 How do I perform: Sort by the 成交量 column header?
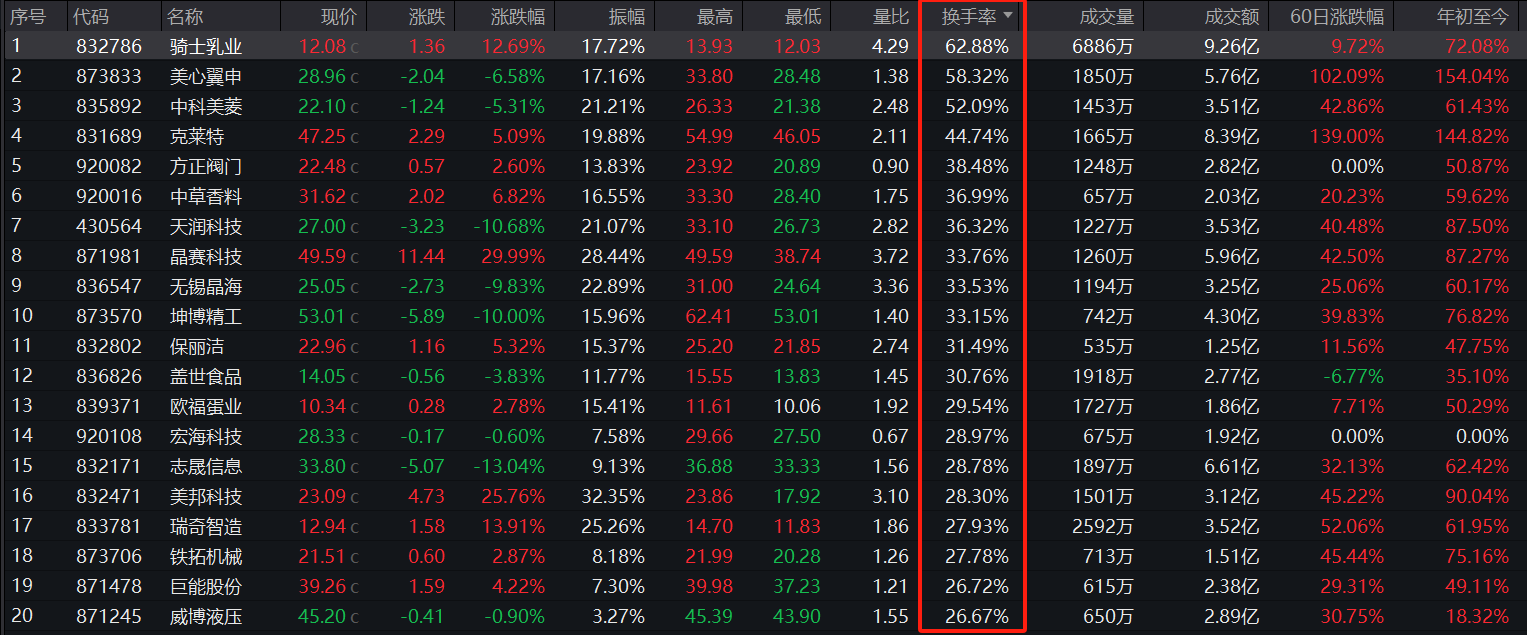click(x=1107, y=16)
